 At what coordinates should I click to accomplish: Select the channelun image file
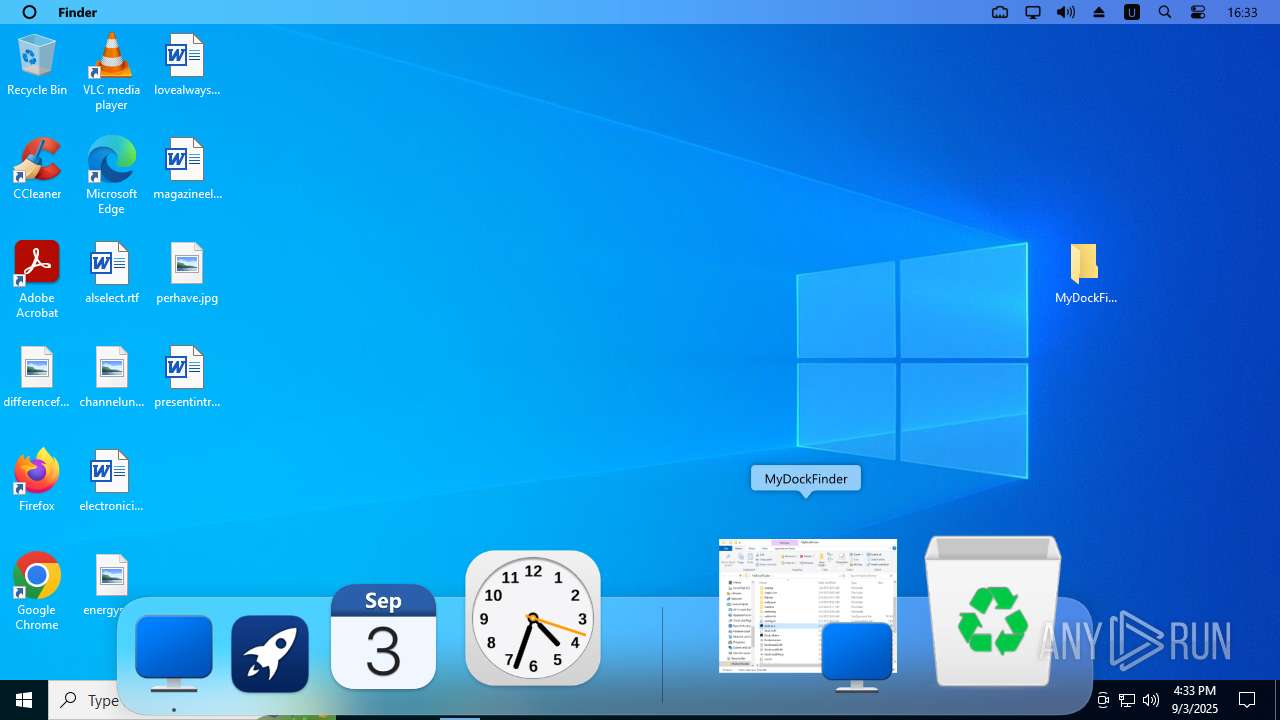(111, 377)
